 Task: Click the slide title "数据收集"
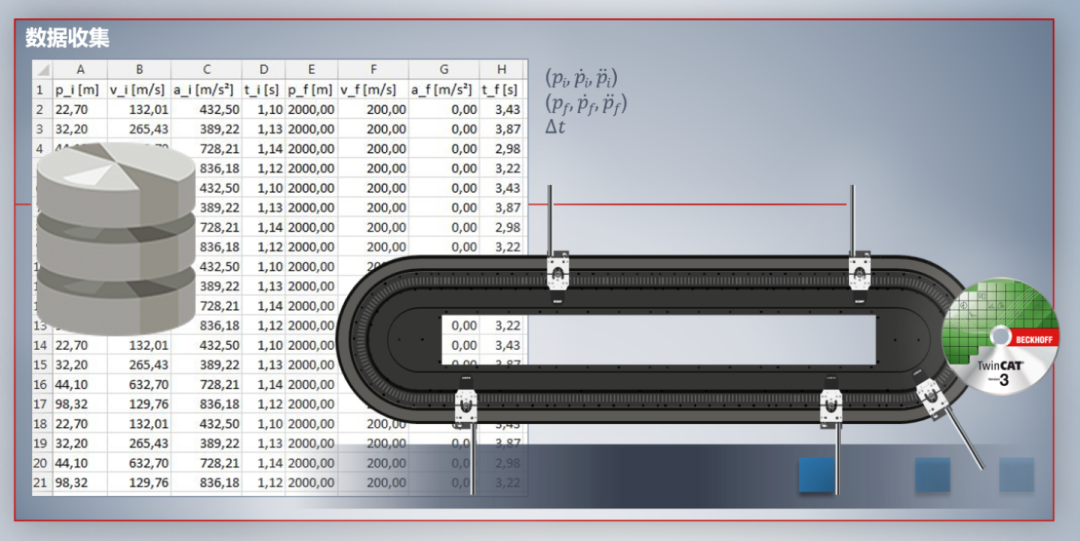coord(68,37)
